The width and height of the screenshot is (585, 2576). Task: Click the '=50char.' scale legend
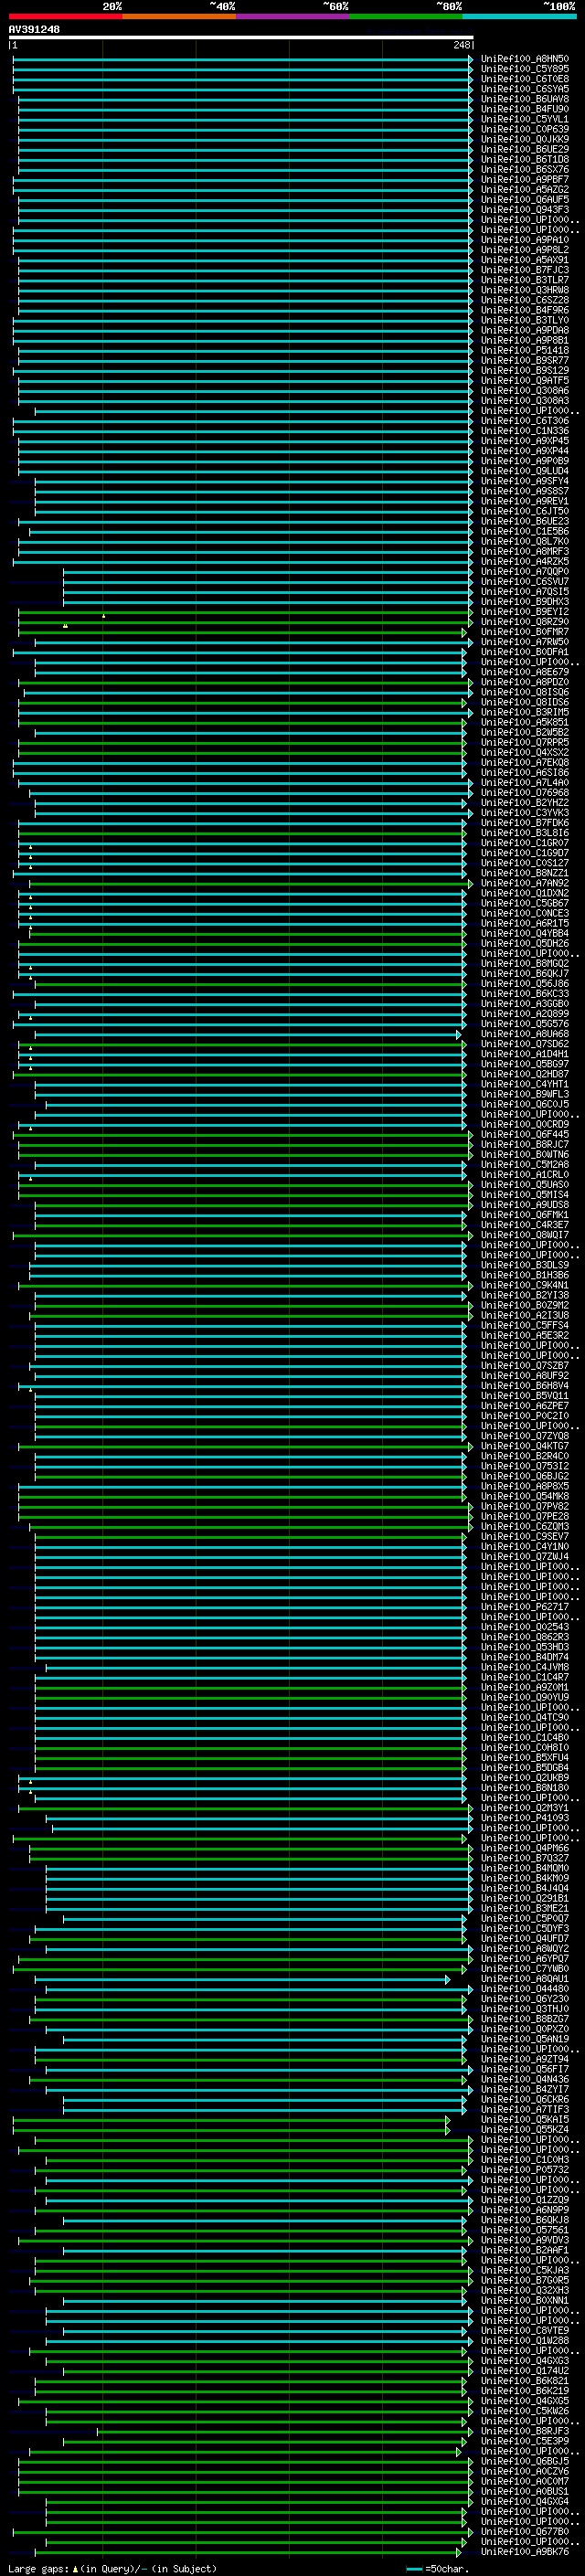click(446, 2568)
